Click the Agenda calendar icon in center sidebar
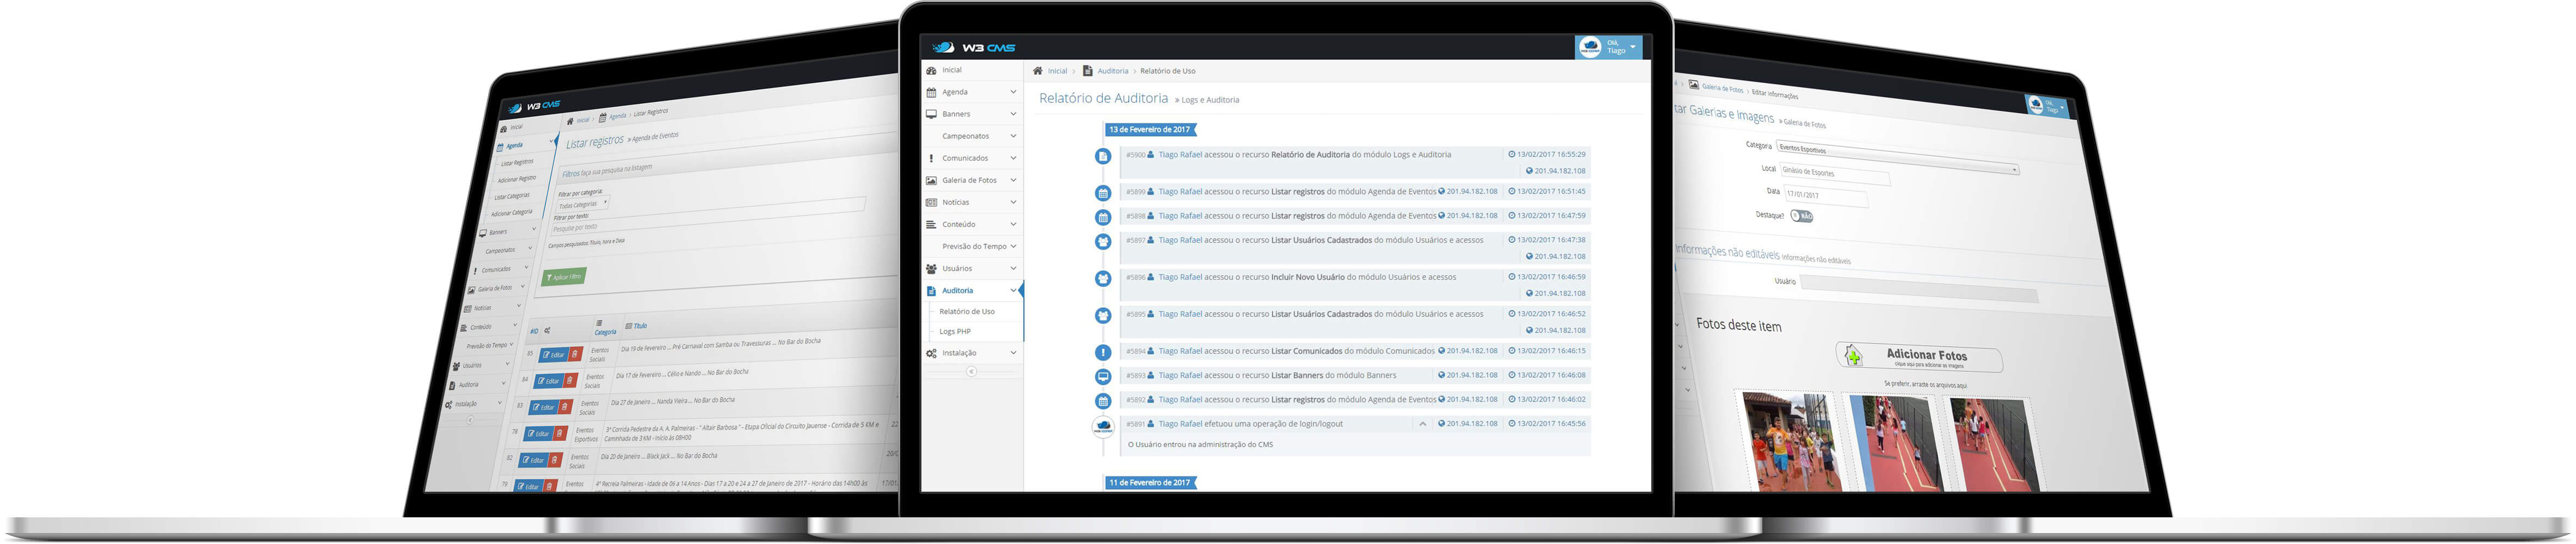 point(931,92)
